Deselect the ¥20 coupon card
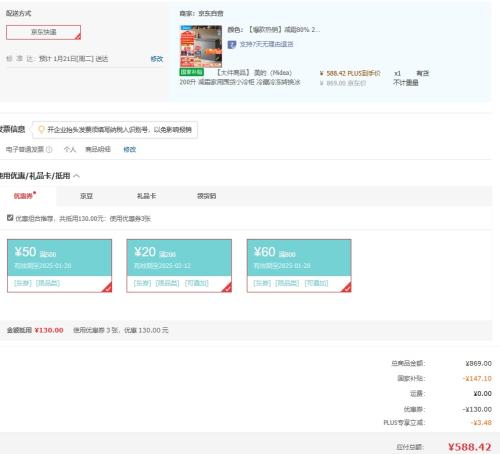This screenshot has height=454, width=500. tap(179, 266)
